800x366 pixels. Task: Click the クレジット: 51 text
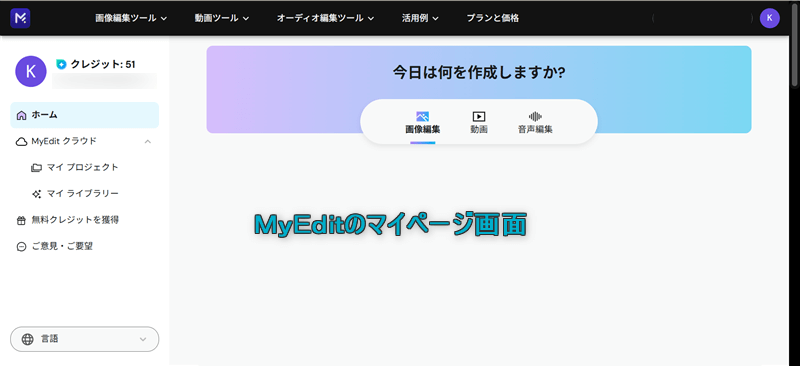coord(103,64)
